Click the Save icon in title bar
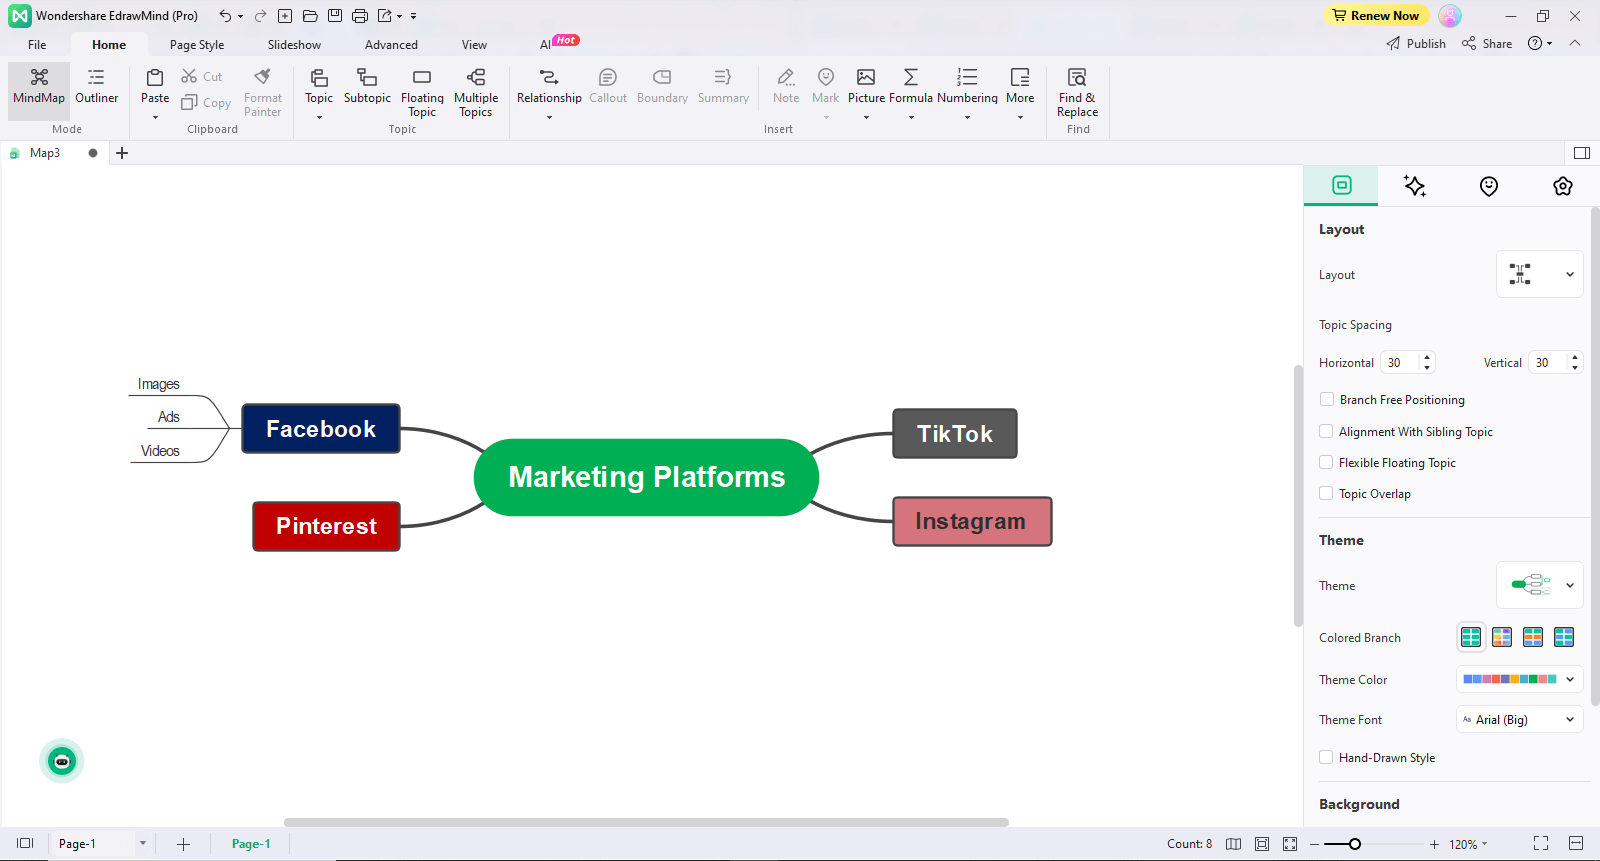The image size is (1600, 861). click(x=335, y=16)
